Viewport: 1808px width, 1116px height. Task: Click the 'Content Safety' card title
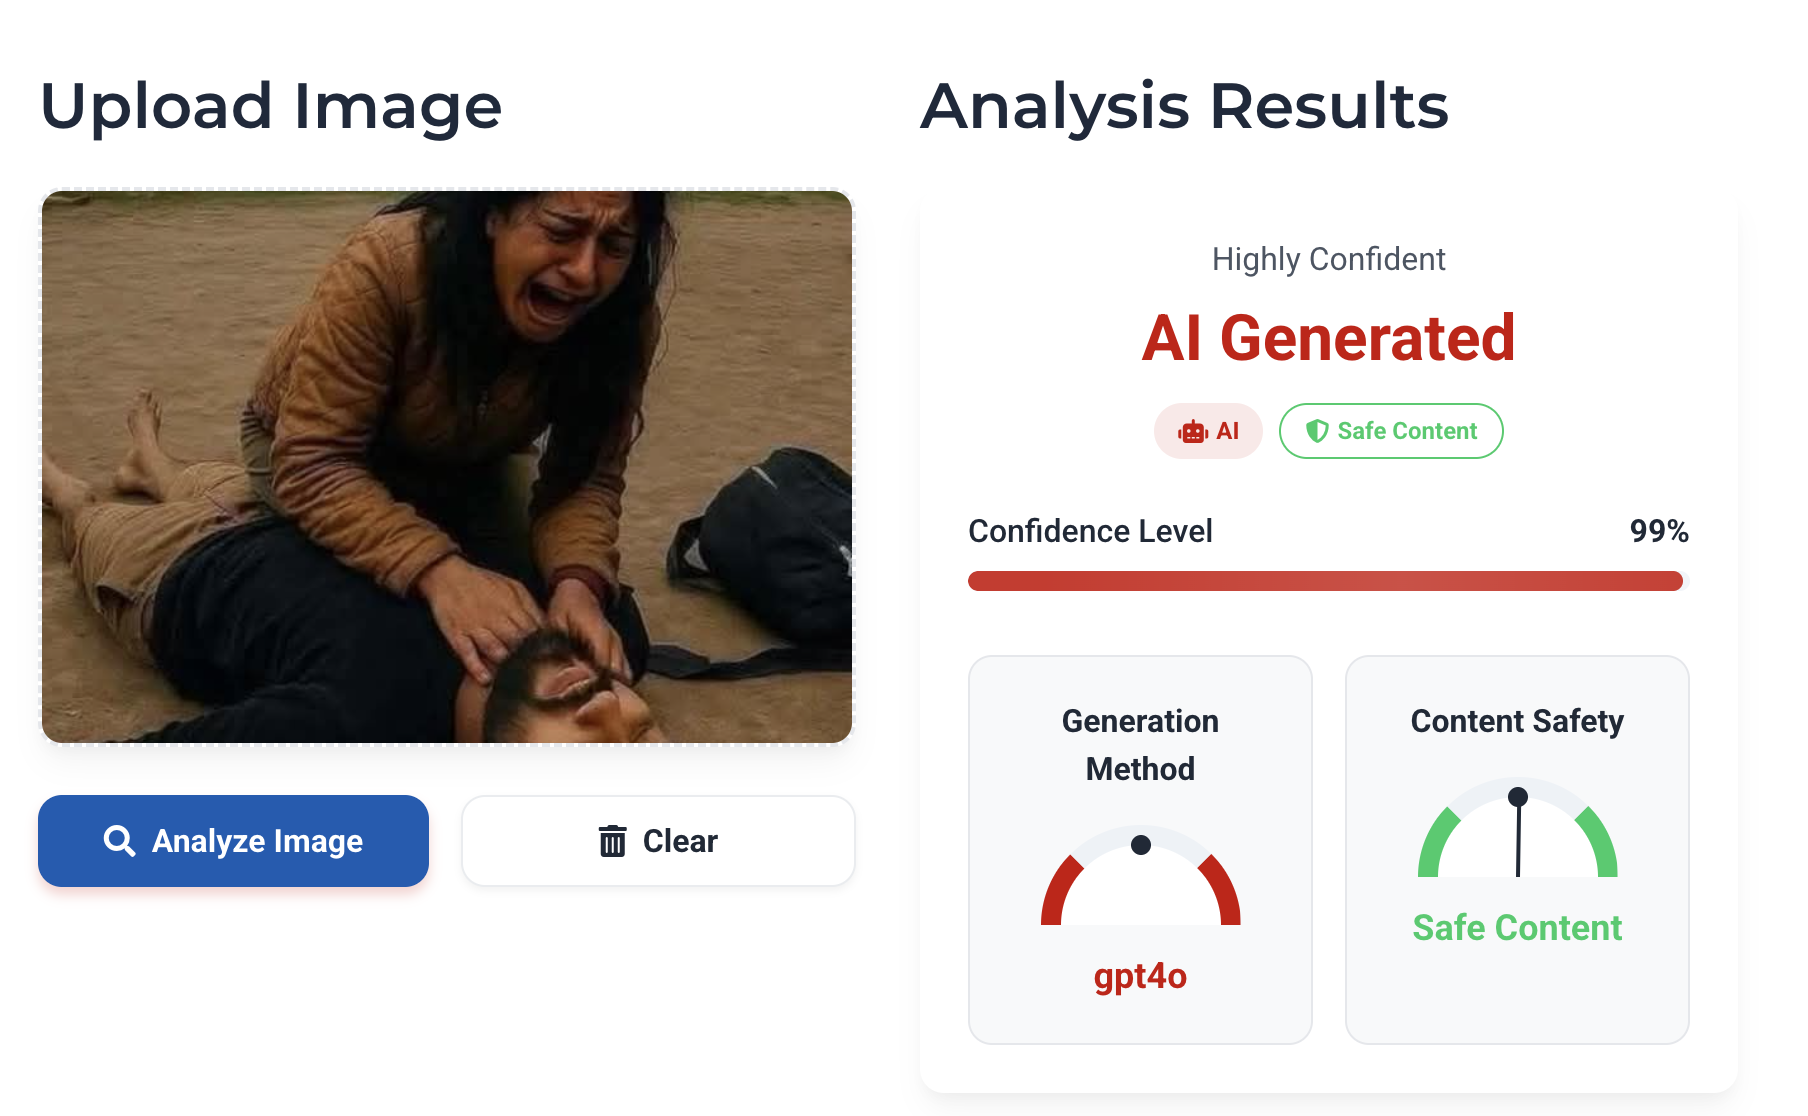click(x=1517, y=721)
